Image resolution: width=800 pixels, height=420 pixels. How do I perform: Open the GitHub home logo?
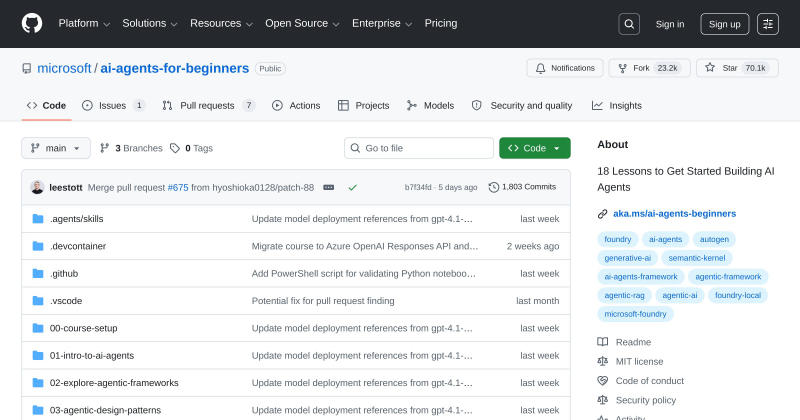point(32,23)
